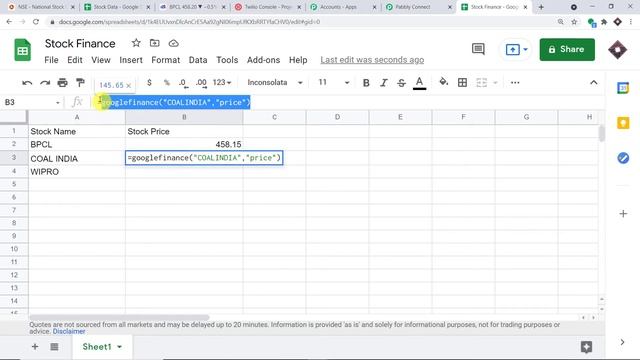
Task: Click the Add Sheet plus button
Action: (35, 347)
